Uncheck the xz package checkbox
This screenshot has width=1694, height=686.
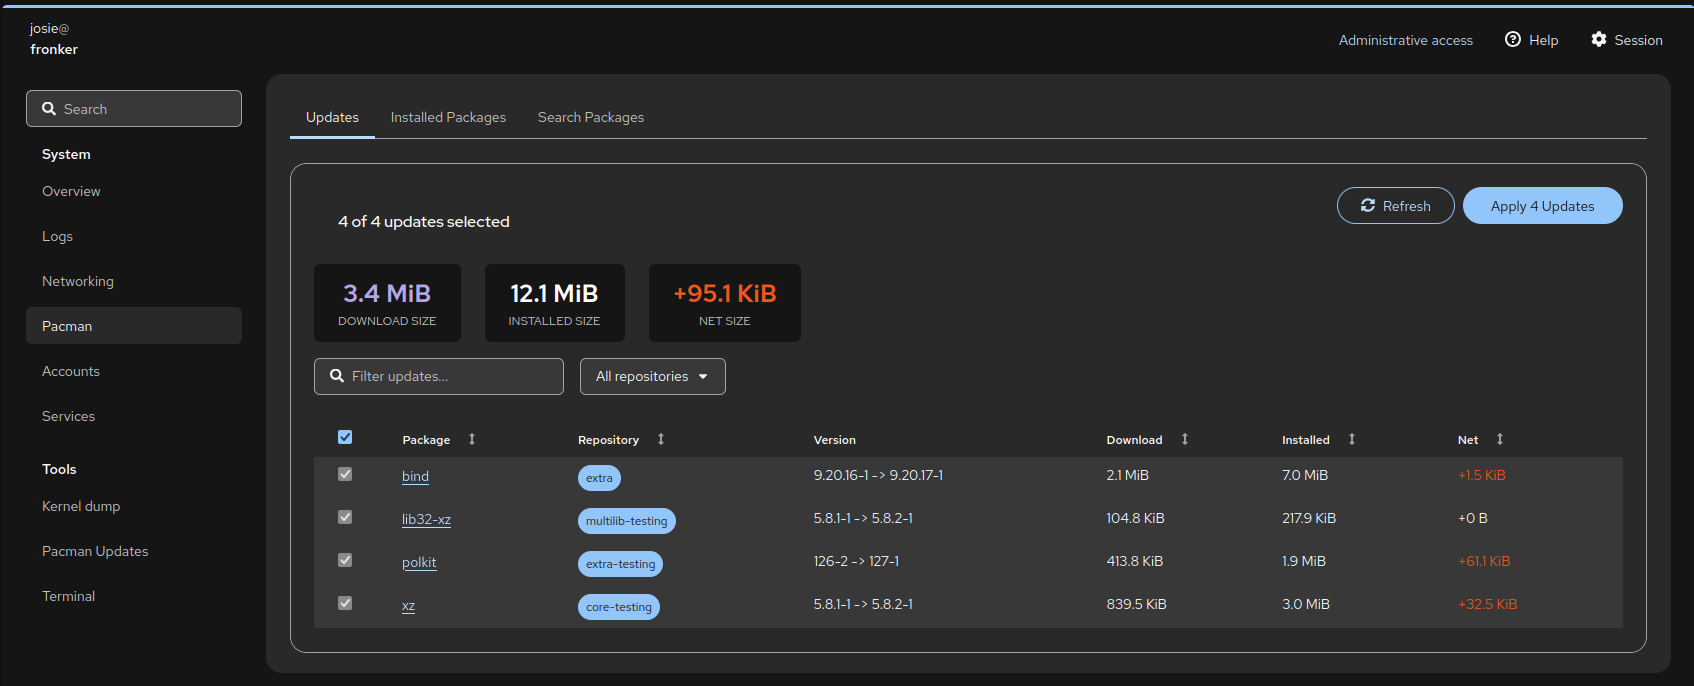tap(345, 603)
